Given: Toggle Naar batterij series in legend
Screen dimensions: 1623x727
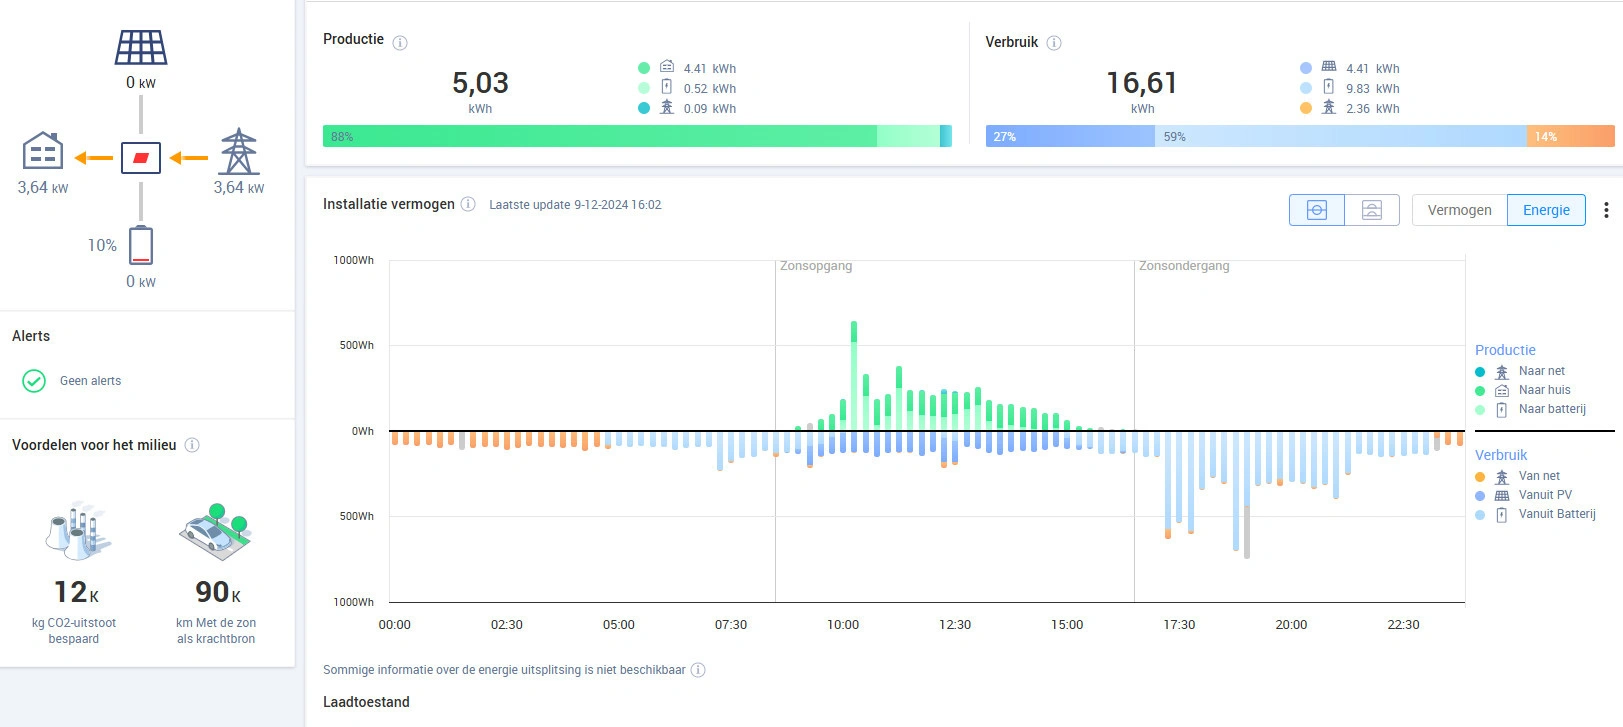Looking at the screenshot, I should [1530, 409].
